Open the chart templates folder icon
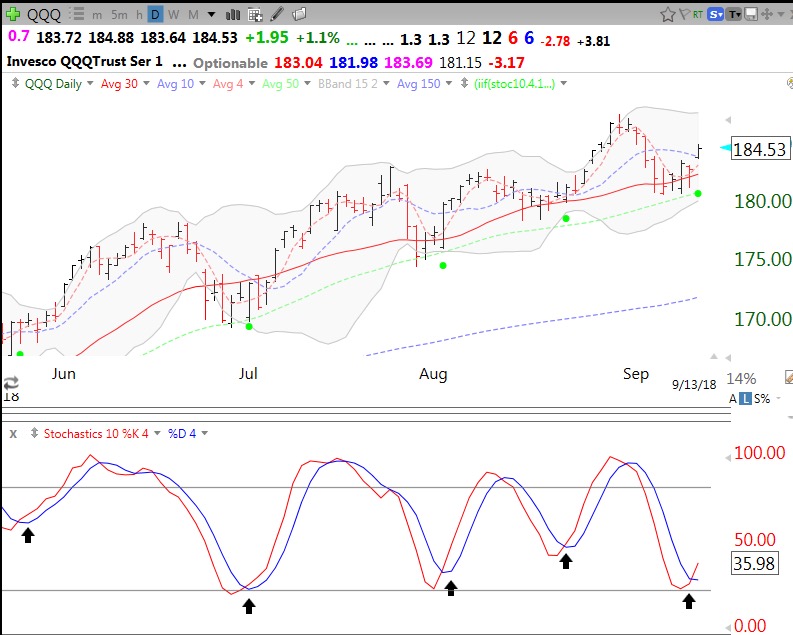Image resolution: width=793 pixels, height=635 pixels. pyautogui.click(x=299, y=14)
